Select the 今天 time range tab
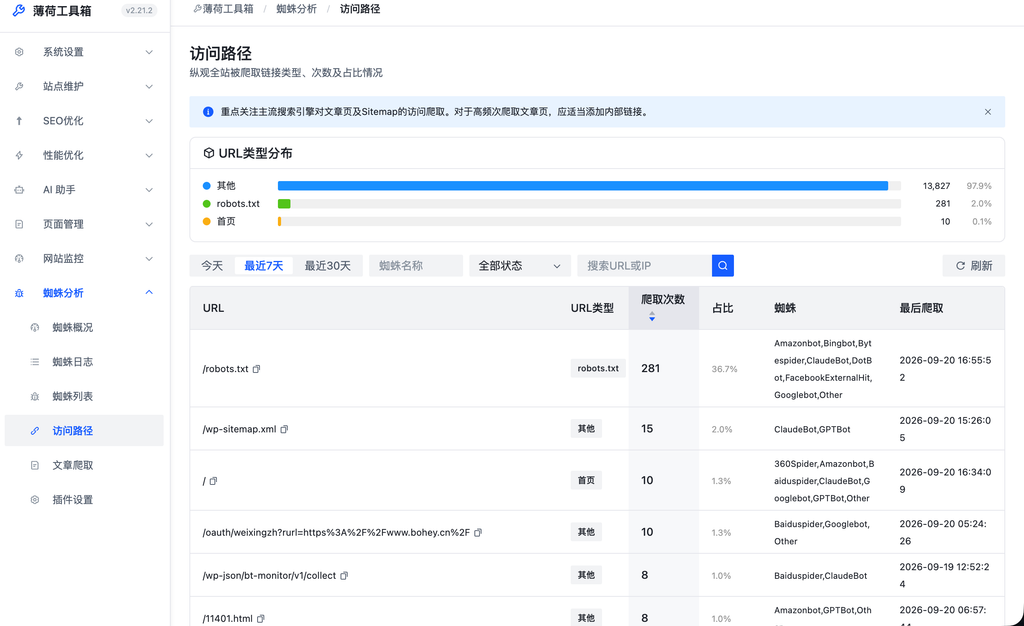Image resolution: width=1024 pixels, height=626 pixels. point(212,266)
